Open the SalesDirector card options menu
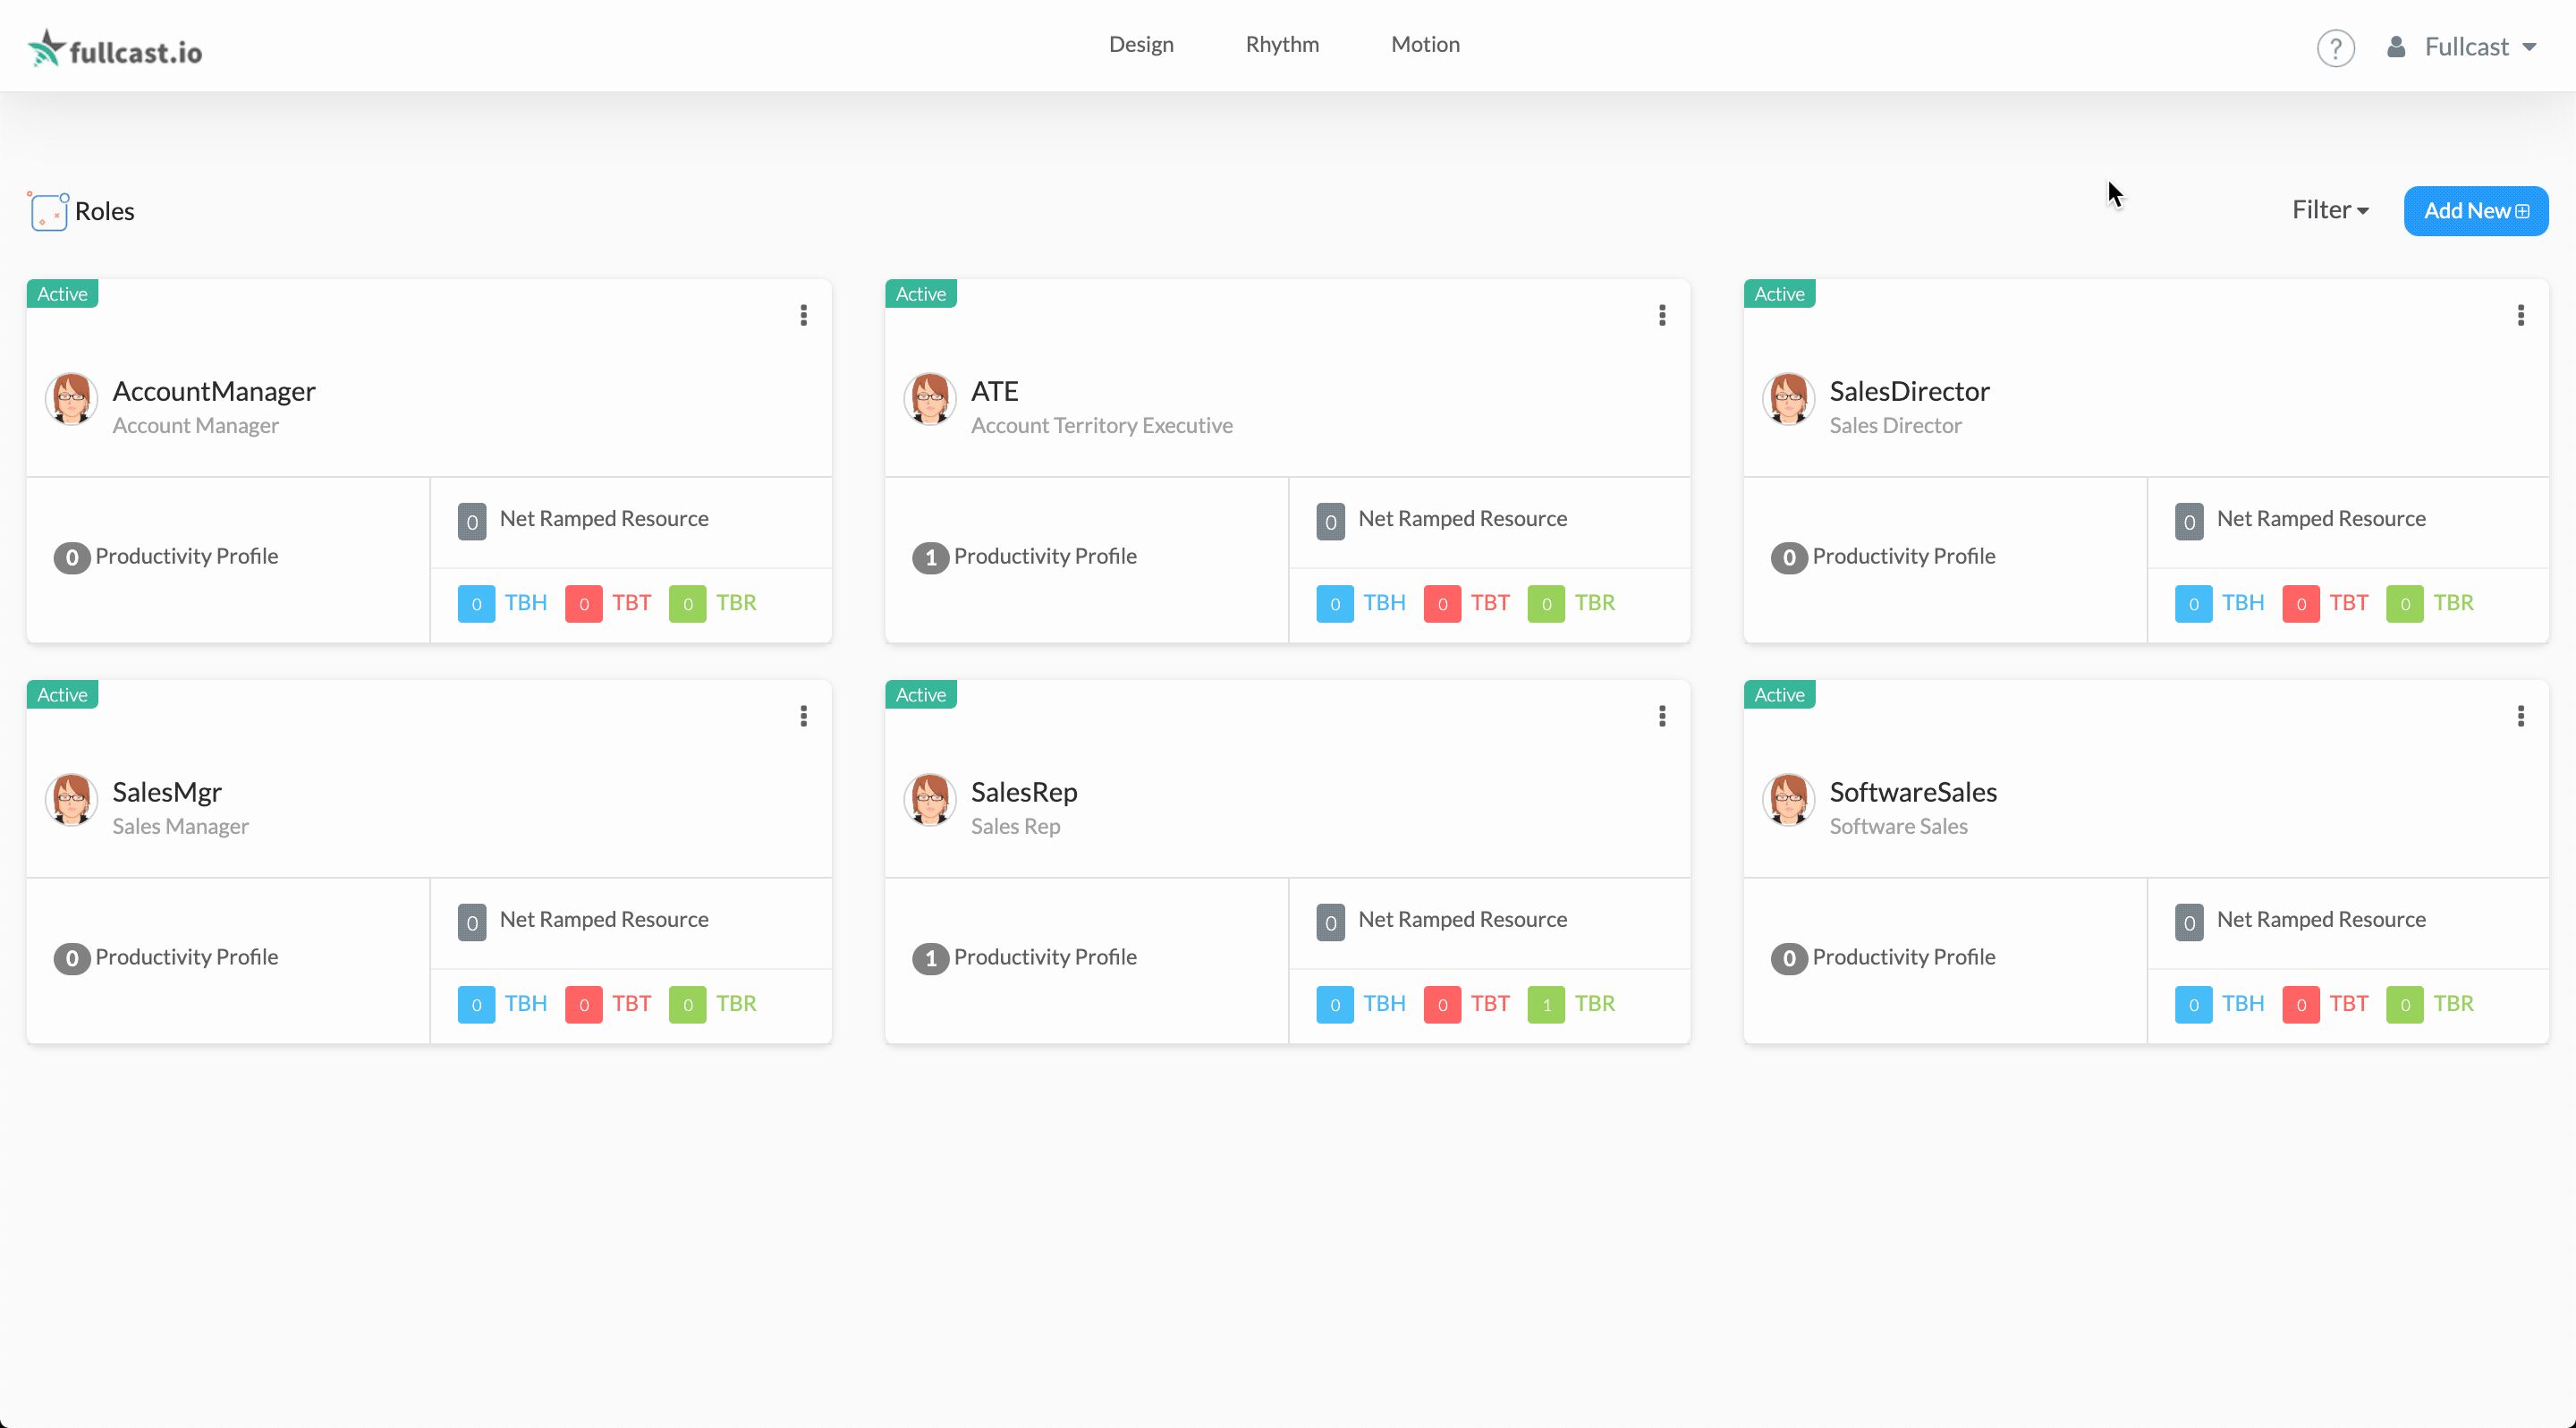The image size is (2576, 1428). (2520, 316)
